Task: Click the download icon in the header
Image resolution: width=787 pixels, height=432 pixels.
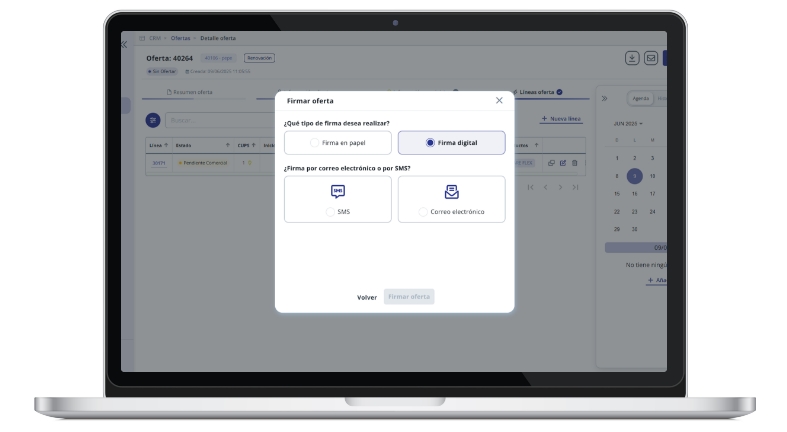Action: 633,59
